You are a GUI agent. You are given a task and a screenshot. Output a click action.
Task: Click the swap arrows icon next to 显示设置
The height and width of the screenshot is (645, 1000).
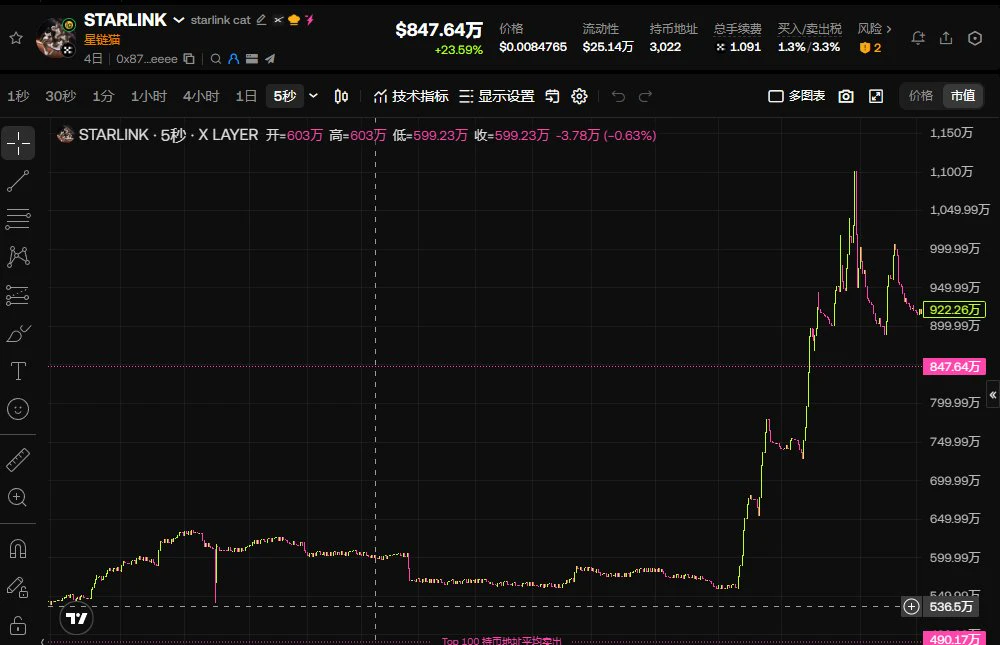pyautogui.click(x=552, y=96)
